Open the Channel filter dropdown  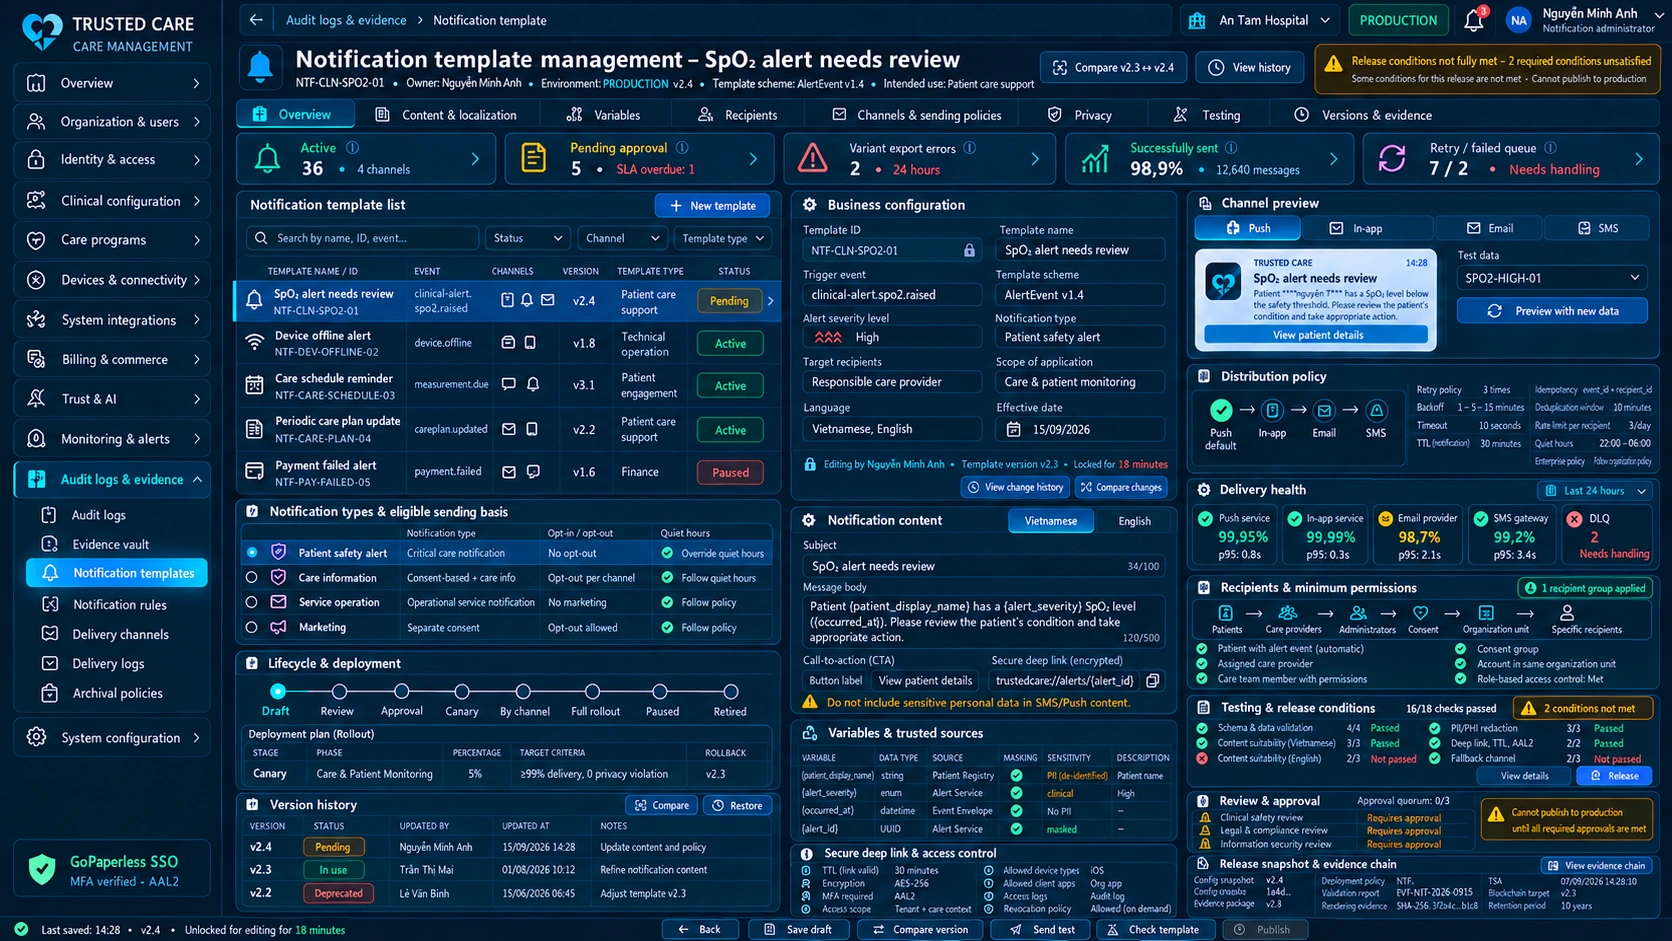tap(622, 238)
